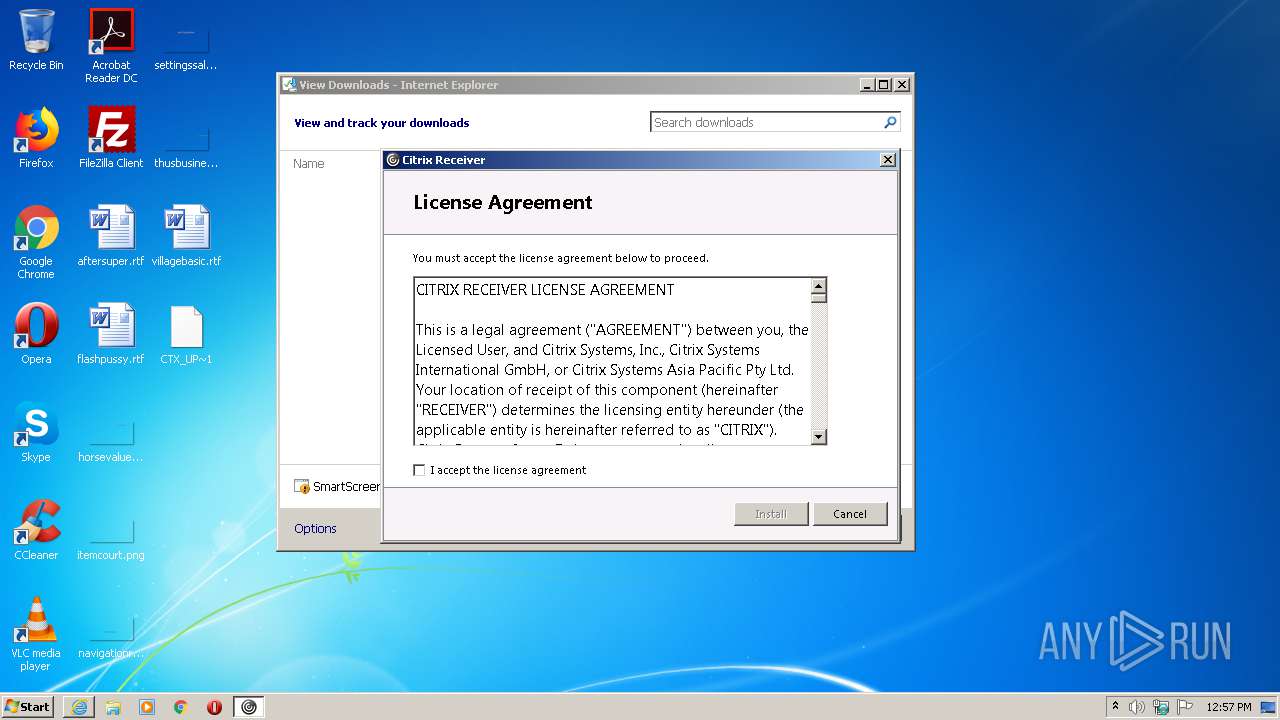
Task: Switch to Citrix Receiver taskbar item
Action: pyautogui.click(x=249, y=707)
